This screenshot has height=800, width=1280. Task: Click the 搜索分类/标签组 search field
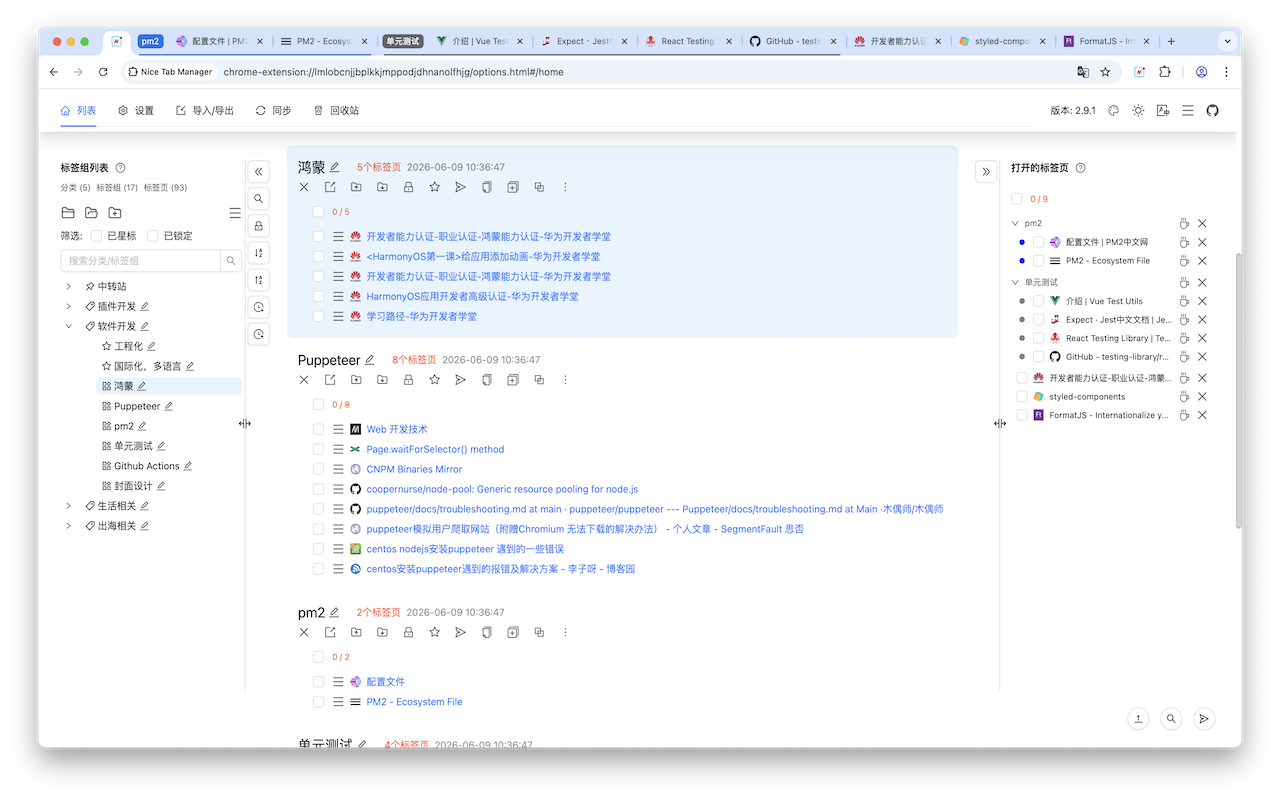[x=140, y=261]
